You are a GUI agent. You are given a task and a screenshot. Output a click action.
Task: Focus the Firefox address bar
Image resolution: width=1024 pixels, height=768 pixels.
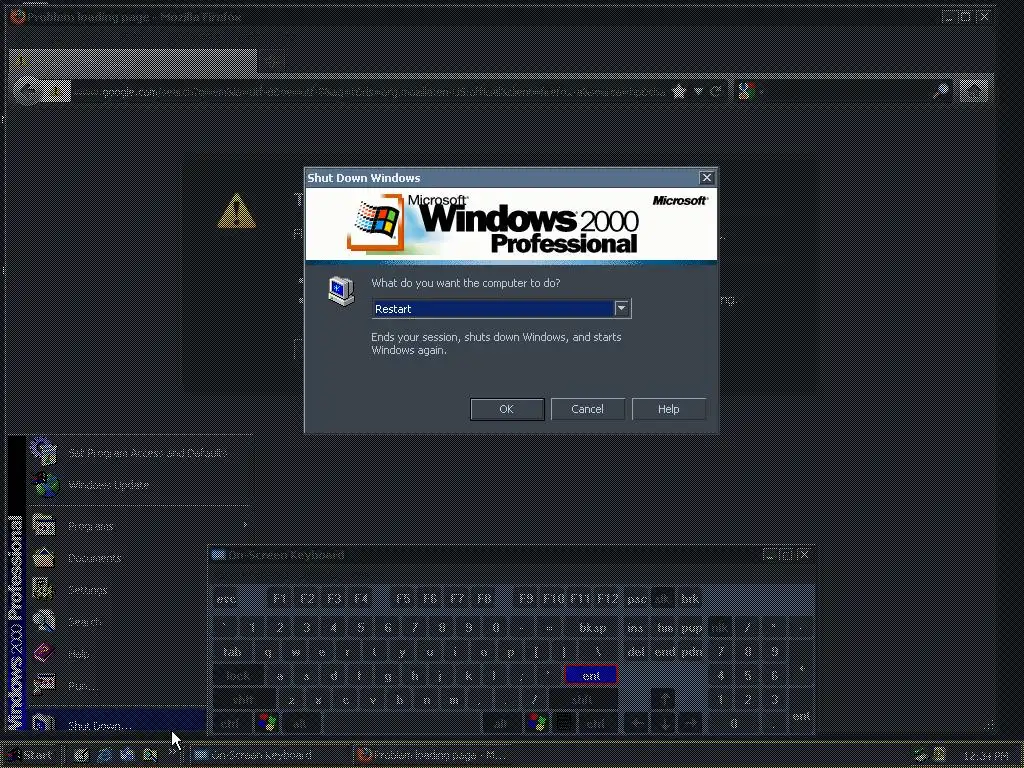369,91
